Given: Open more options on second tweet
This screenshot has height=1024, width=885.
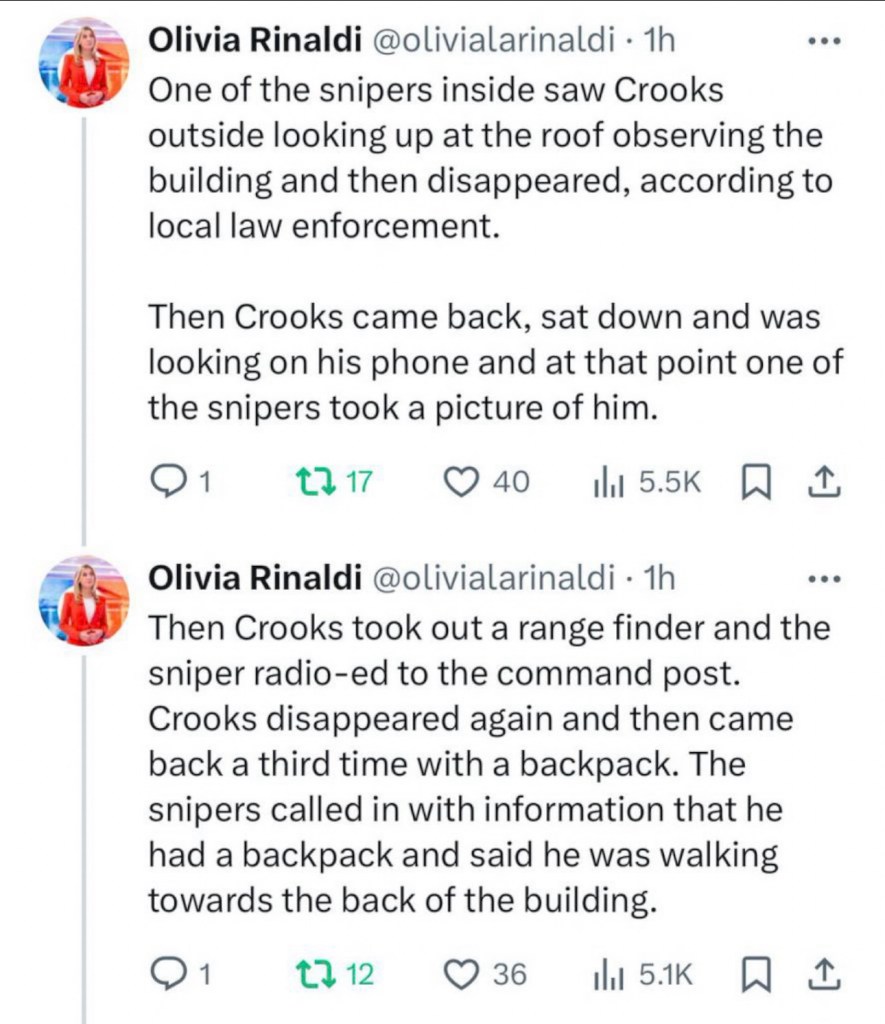Looking at the screenshot, I should coord(825,578).
